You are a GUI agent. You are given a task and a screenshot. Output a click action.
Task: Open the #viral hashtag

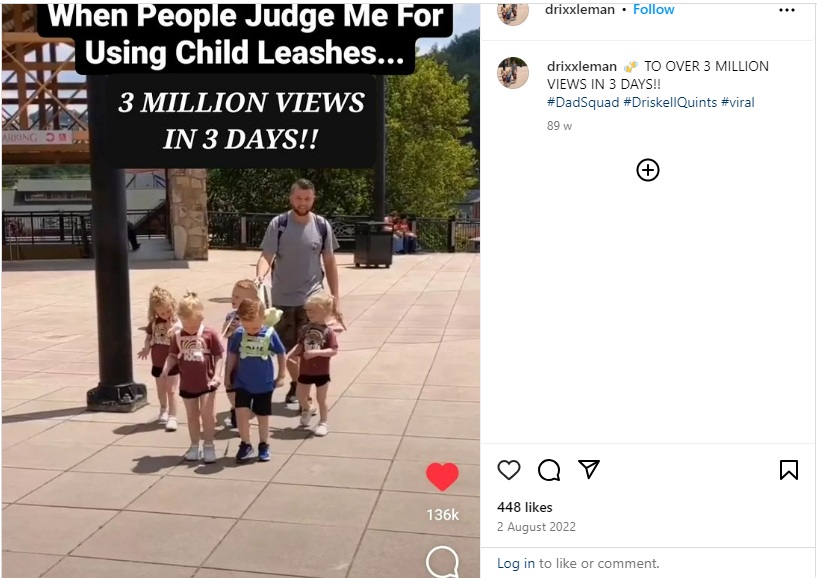coord(738,102)
